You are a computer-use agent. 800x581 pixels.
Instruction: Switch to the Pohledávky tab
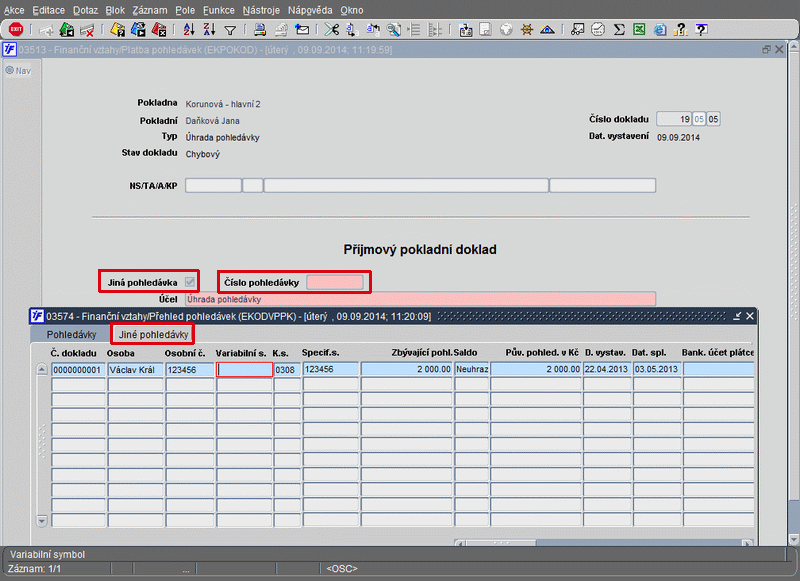[x=71, y=335]
